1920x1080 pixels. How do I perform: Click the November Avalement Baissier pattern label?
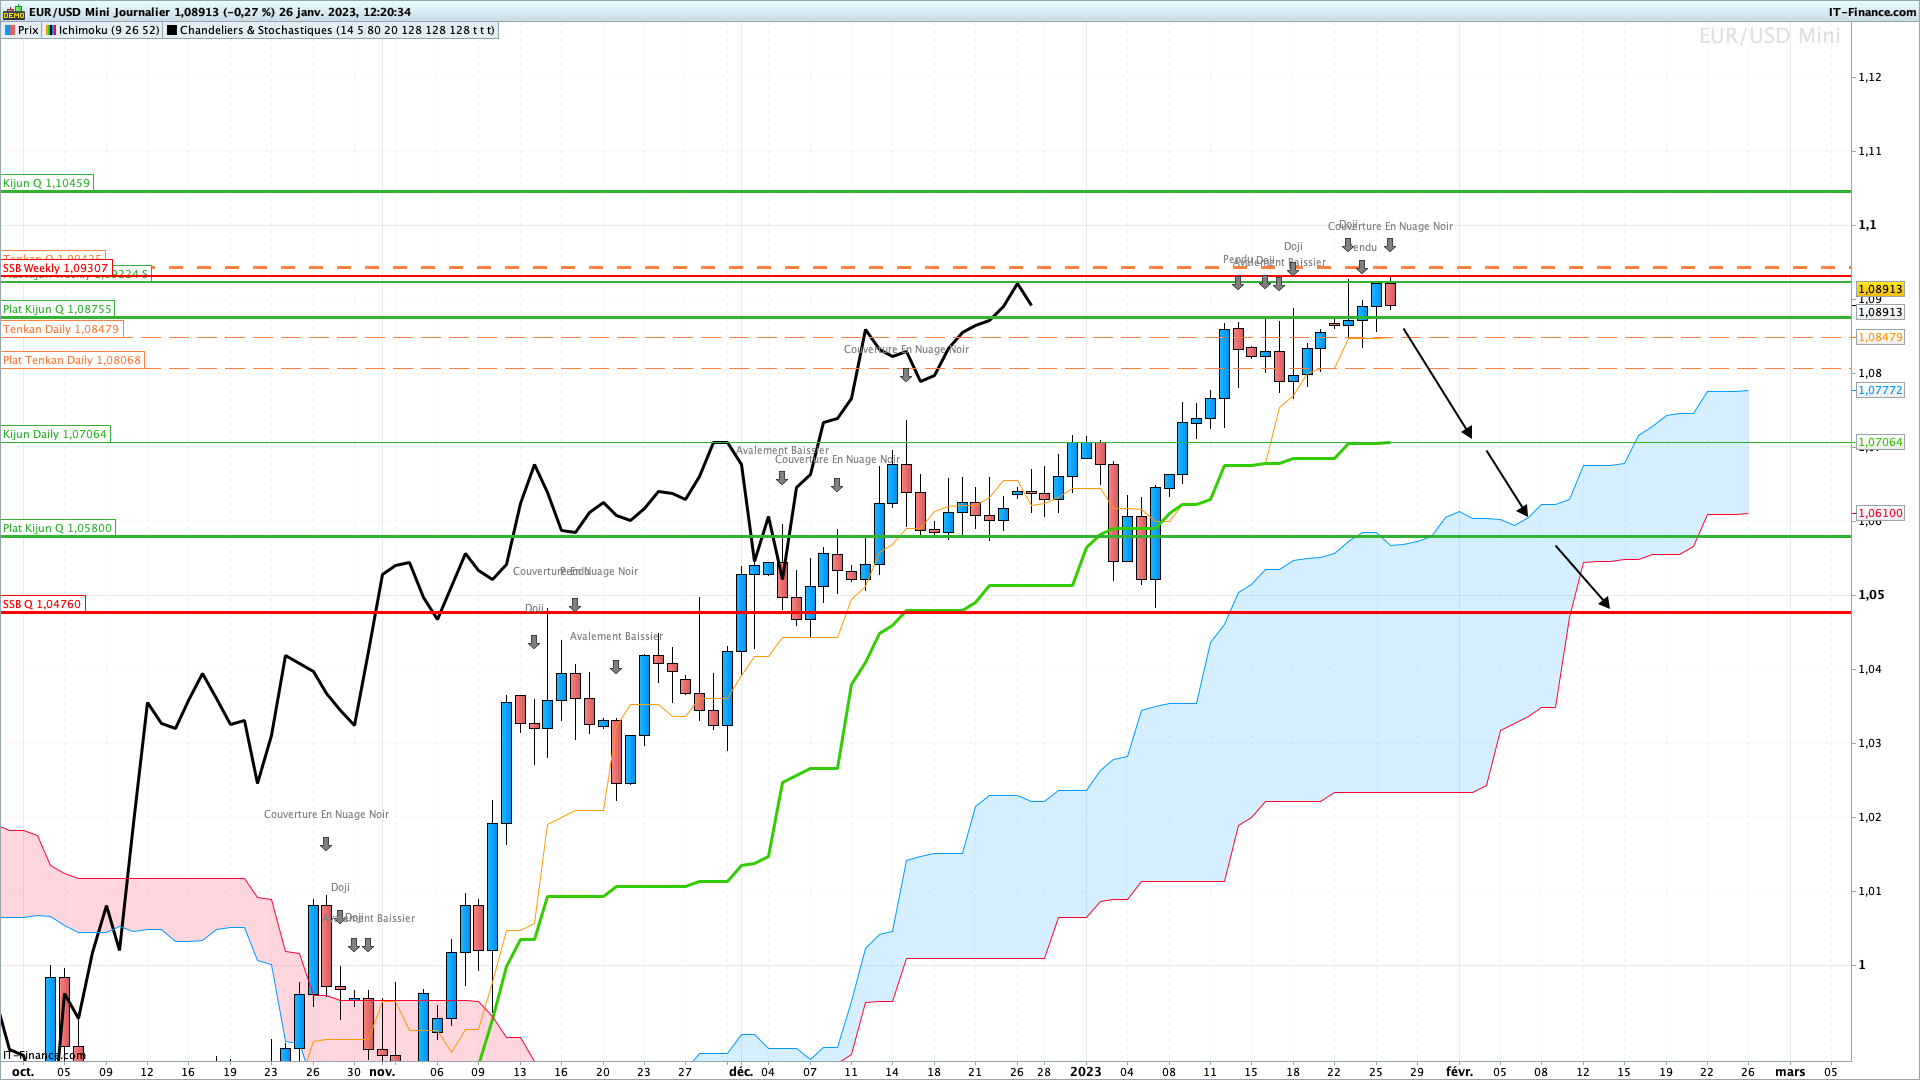pos(616,636)
